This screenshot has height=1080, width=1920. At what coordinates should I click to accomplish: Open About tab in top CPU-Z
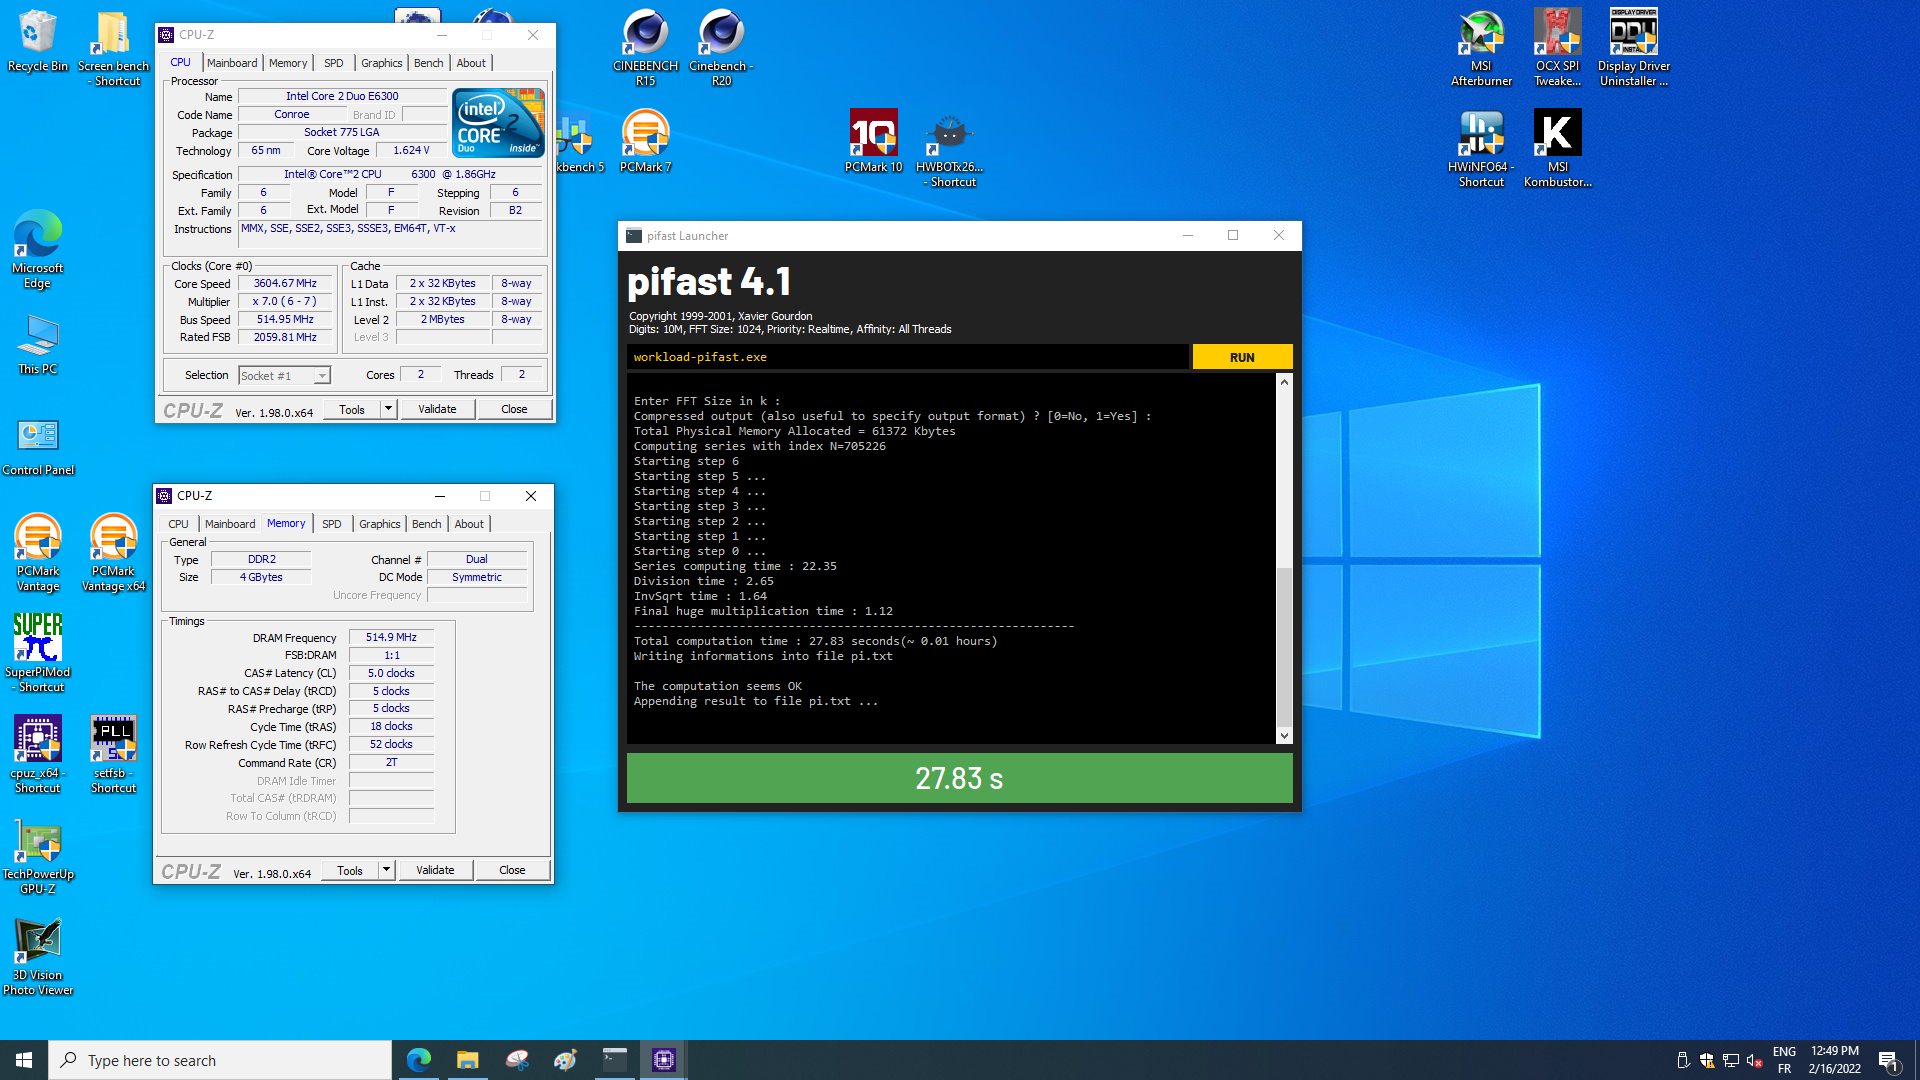coord(471,63)
